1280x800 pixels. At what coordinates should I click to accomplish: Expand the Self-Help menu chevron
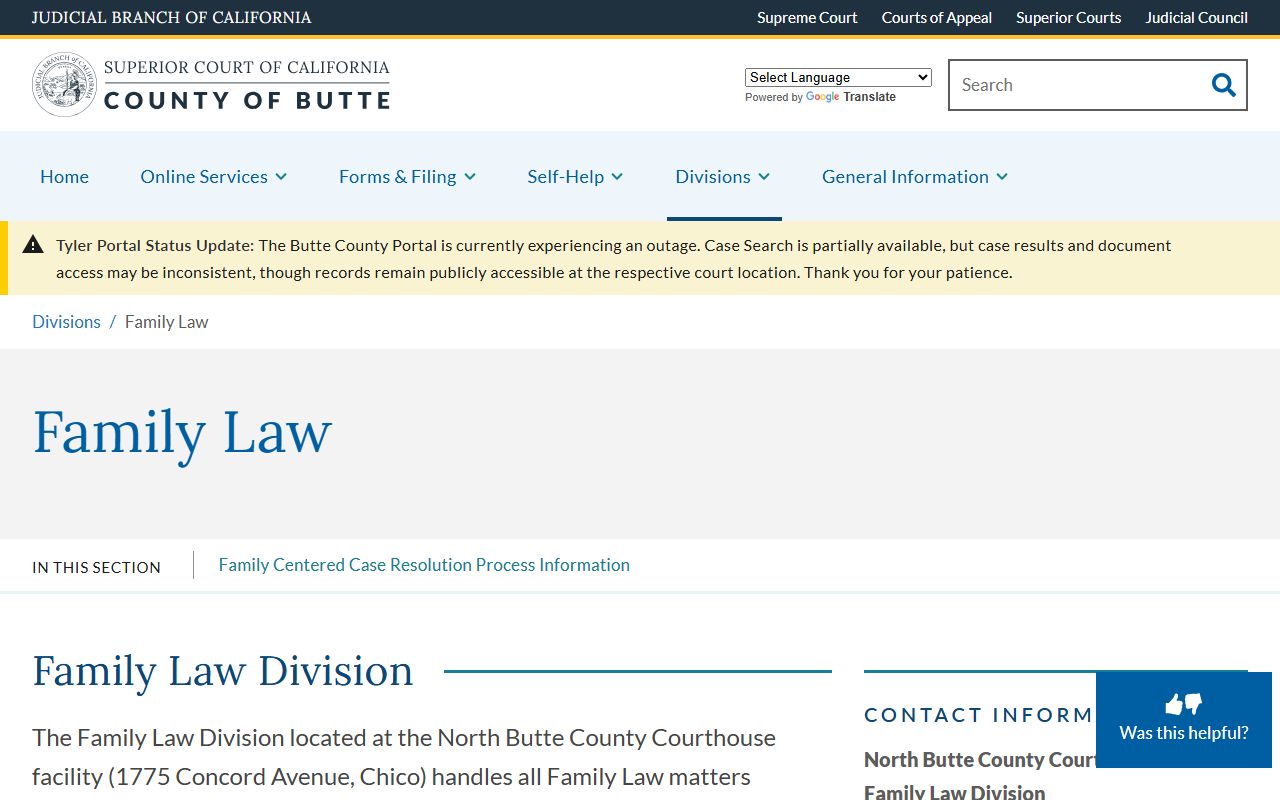coord(617,177)
